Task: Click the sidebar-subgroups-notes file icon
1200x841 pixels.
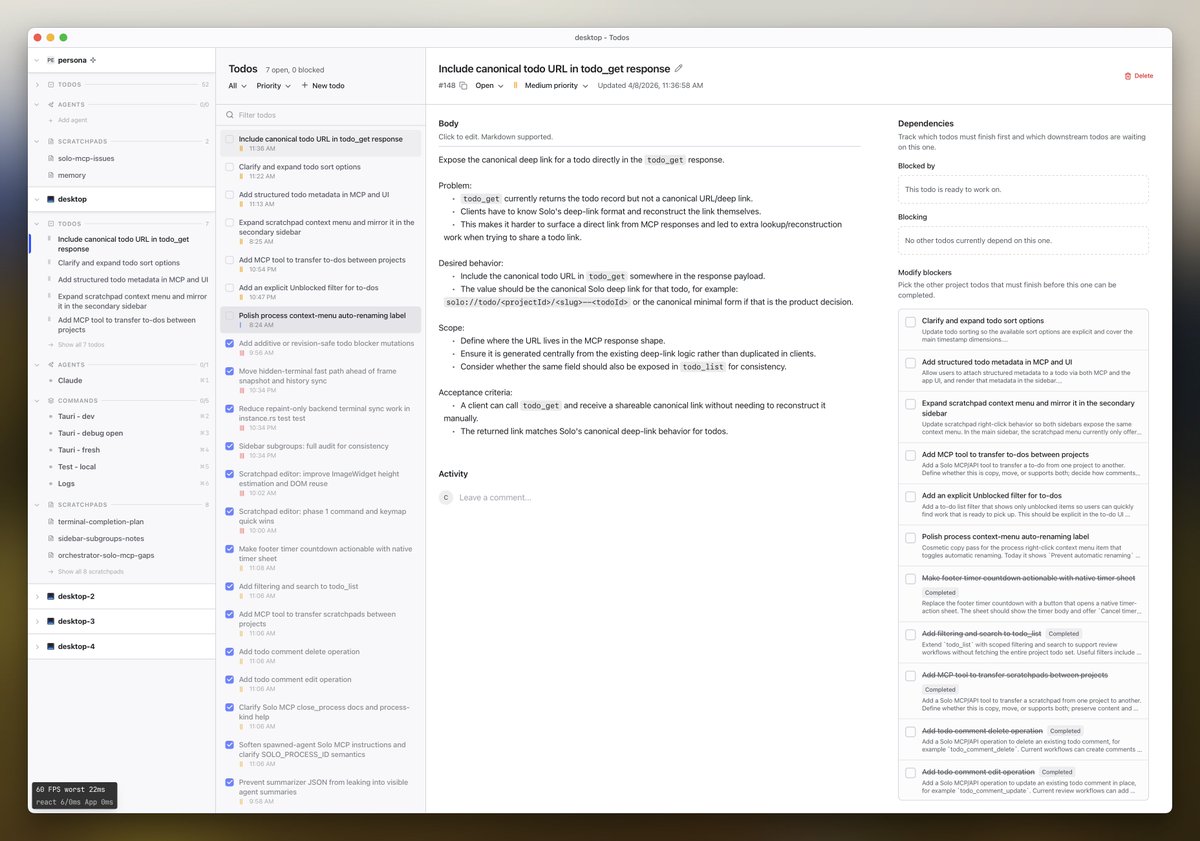Action: tap(50, 538)
